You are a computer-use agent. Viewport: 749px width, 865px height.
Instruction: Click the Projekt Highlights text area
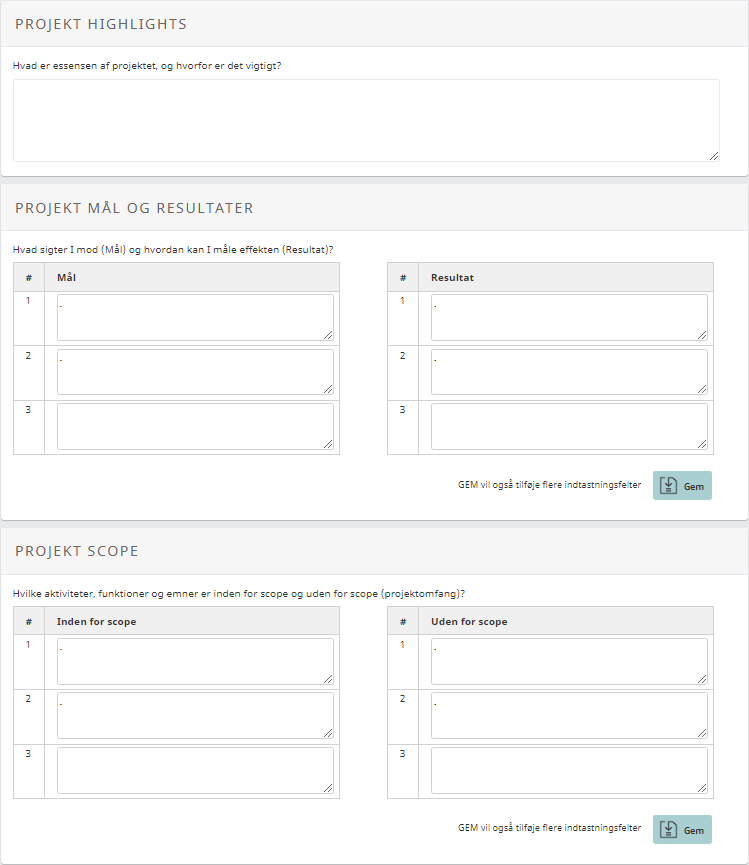pos(365,120)
